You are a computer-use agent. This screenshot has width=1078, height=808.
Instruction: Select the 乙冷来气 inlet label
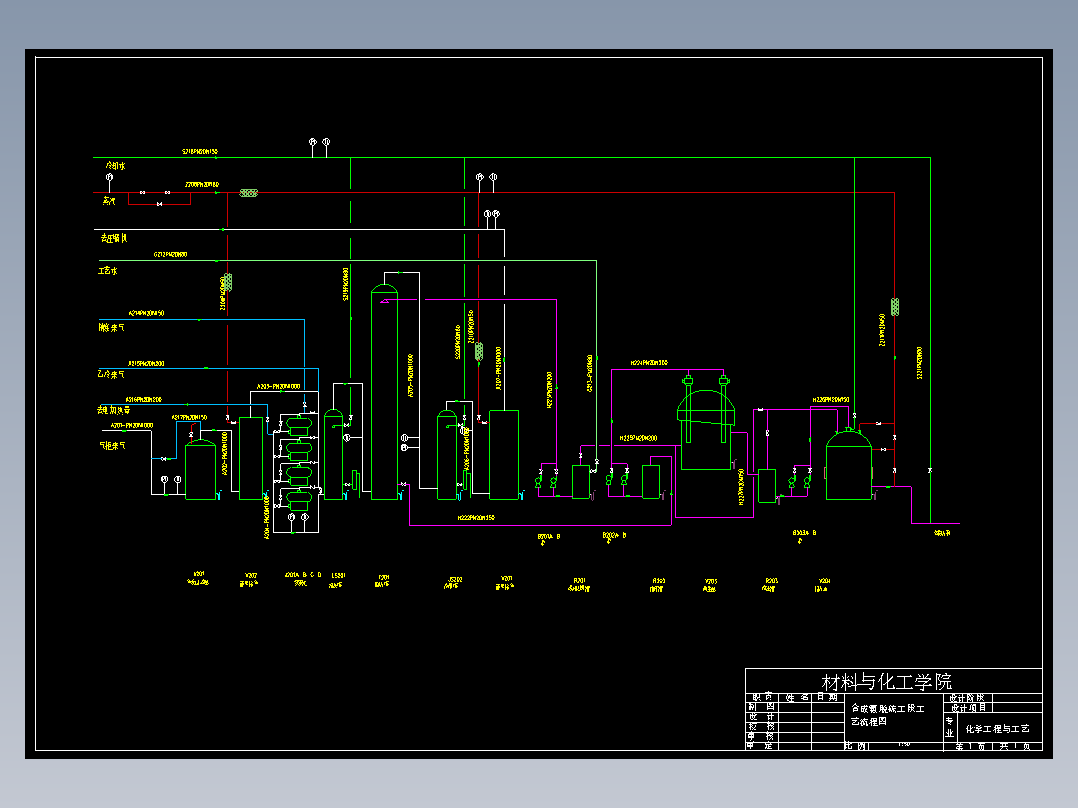[111, 374]
